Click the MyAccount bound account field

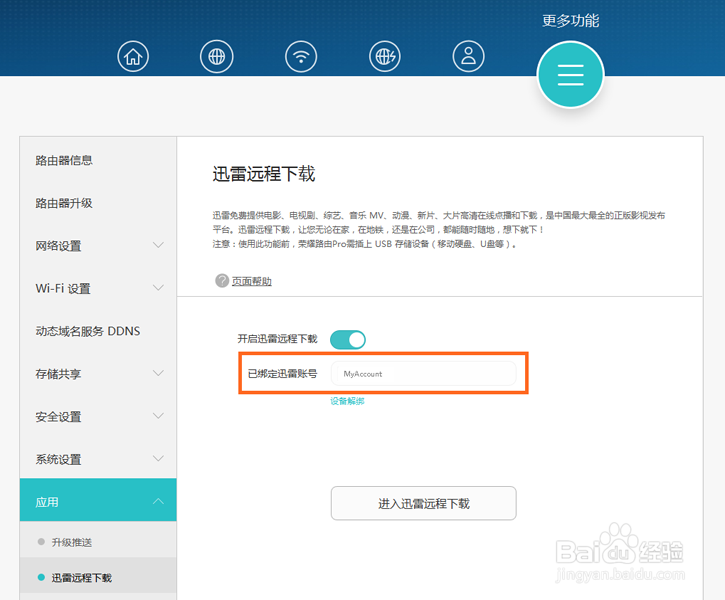(424, 373)
